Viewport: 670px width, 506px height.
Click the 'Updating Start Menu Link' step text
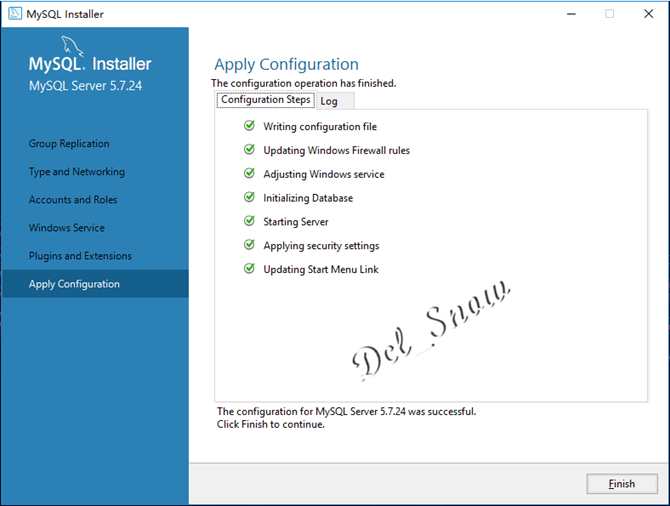coord(320,270)
